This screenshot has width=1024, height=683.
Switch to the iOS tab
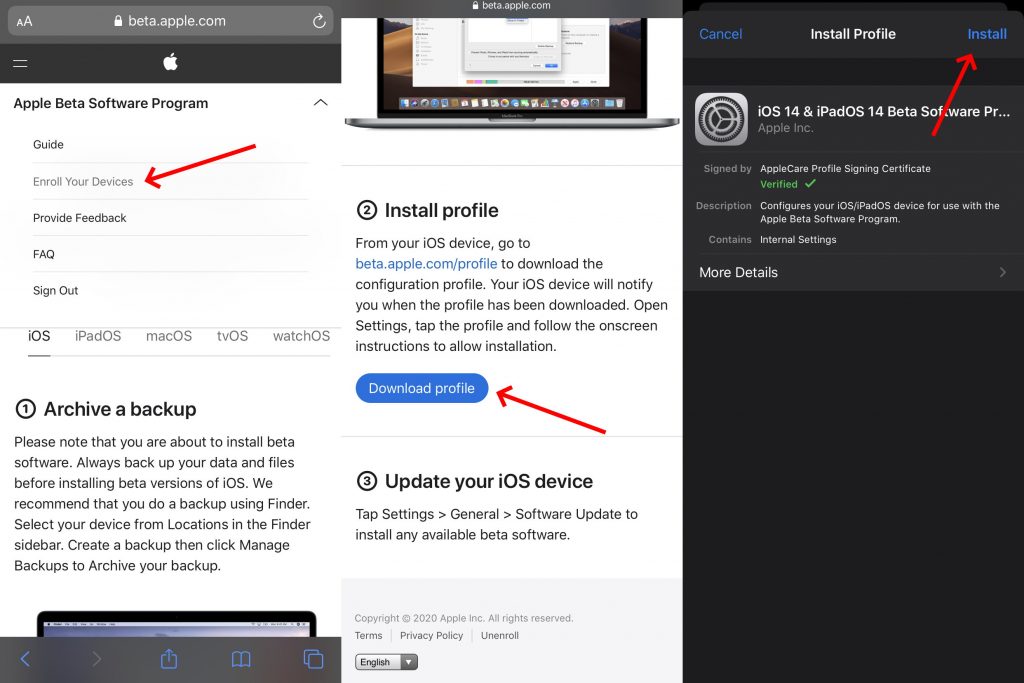(x=39, y=336)
